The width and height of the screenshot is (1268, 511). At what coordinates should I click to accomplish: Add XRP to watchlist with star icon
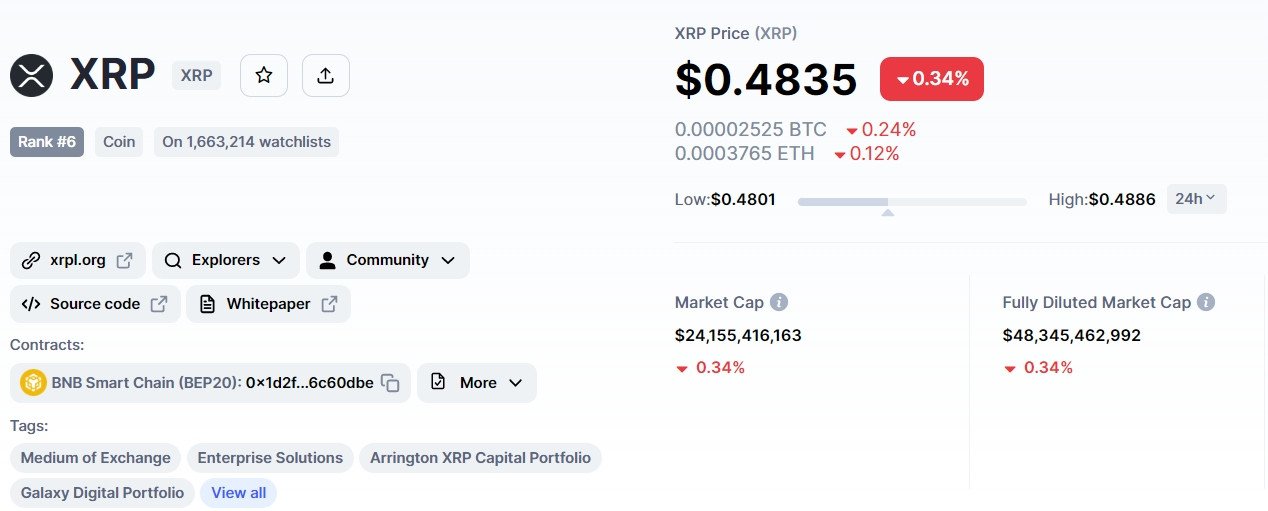click(x=264, y=75)
